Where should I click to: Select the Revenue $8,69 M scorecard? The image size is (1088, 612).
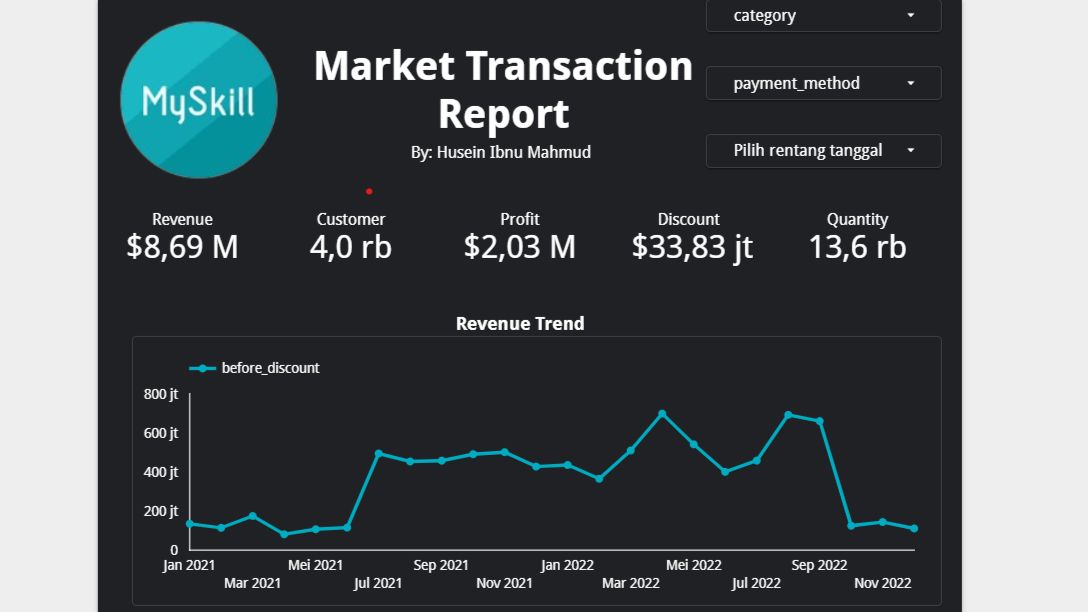tap(182, 237)
